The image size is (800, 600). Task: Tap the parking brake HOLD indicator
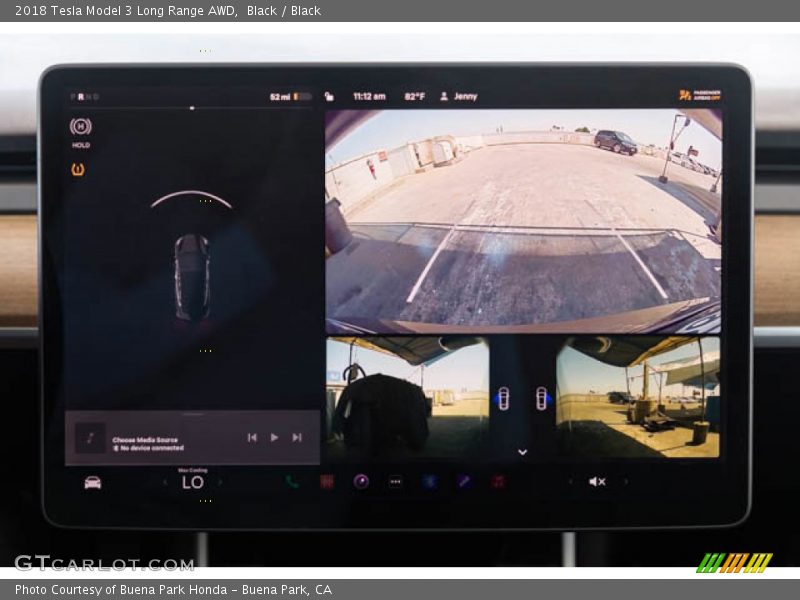tap(80, 127)
